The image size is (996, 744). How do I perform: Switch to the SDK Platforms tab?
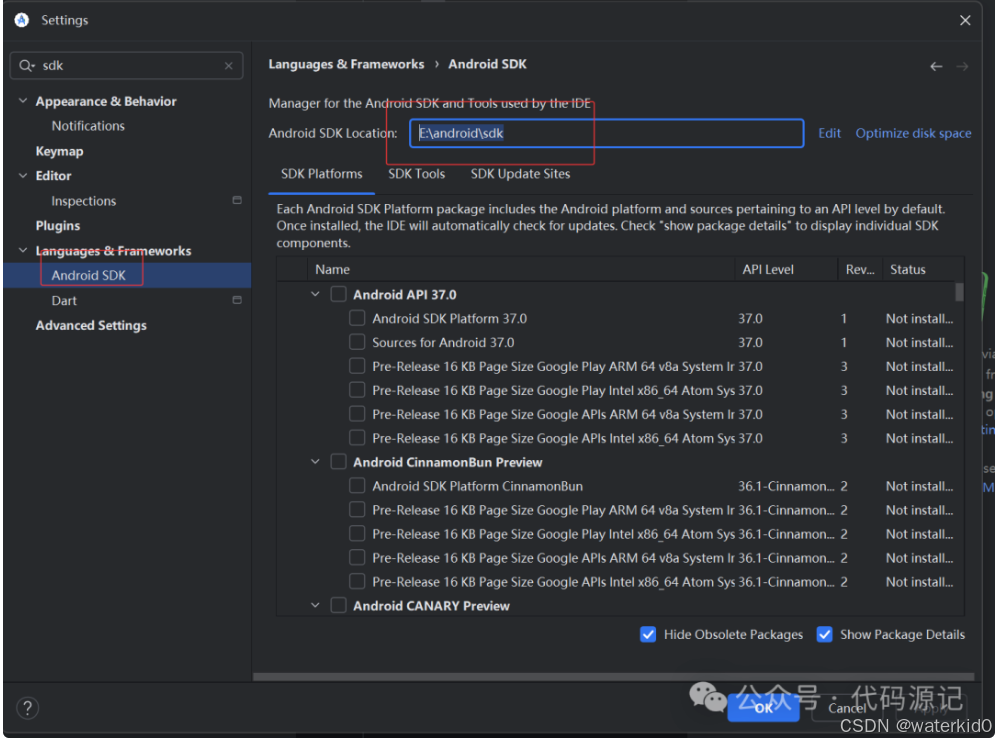point(321,174)
